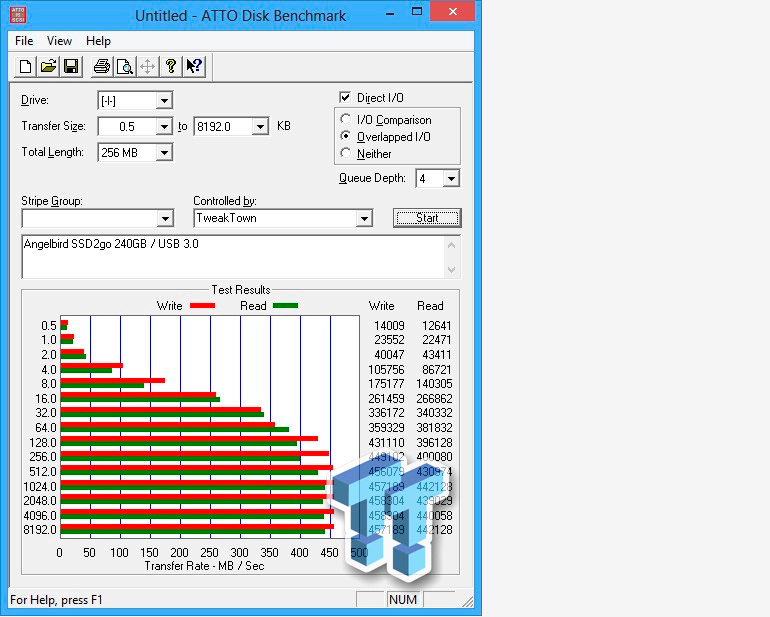Click the green Read legend swatch
The height and width of the screenshot is (617, 770).
(285, 306)
